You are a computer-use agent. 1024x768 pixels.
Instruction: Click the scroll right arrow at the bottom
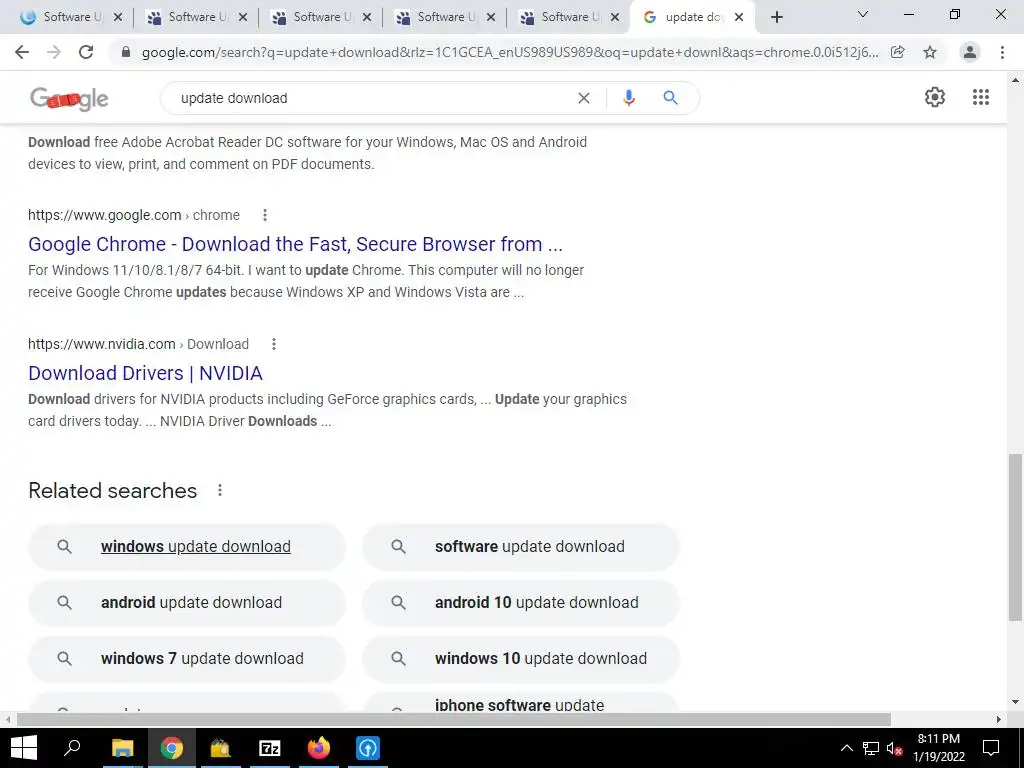click(999, 719)
